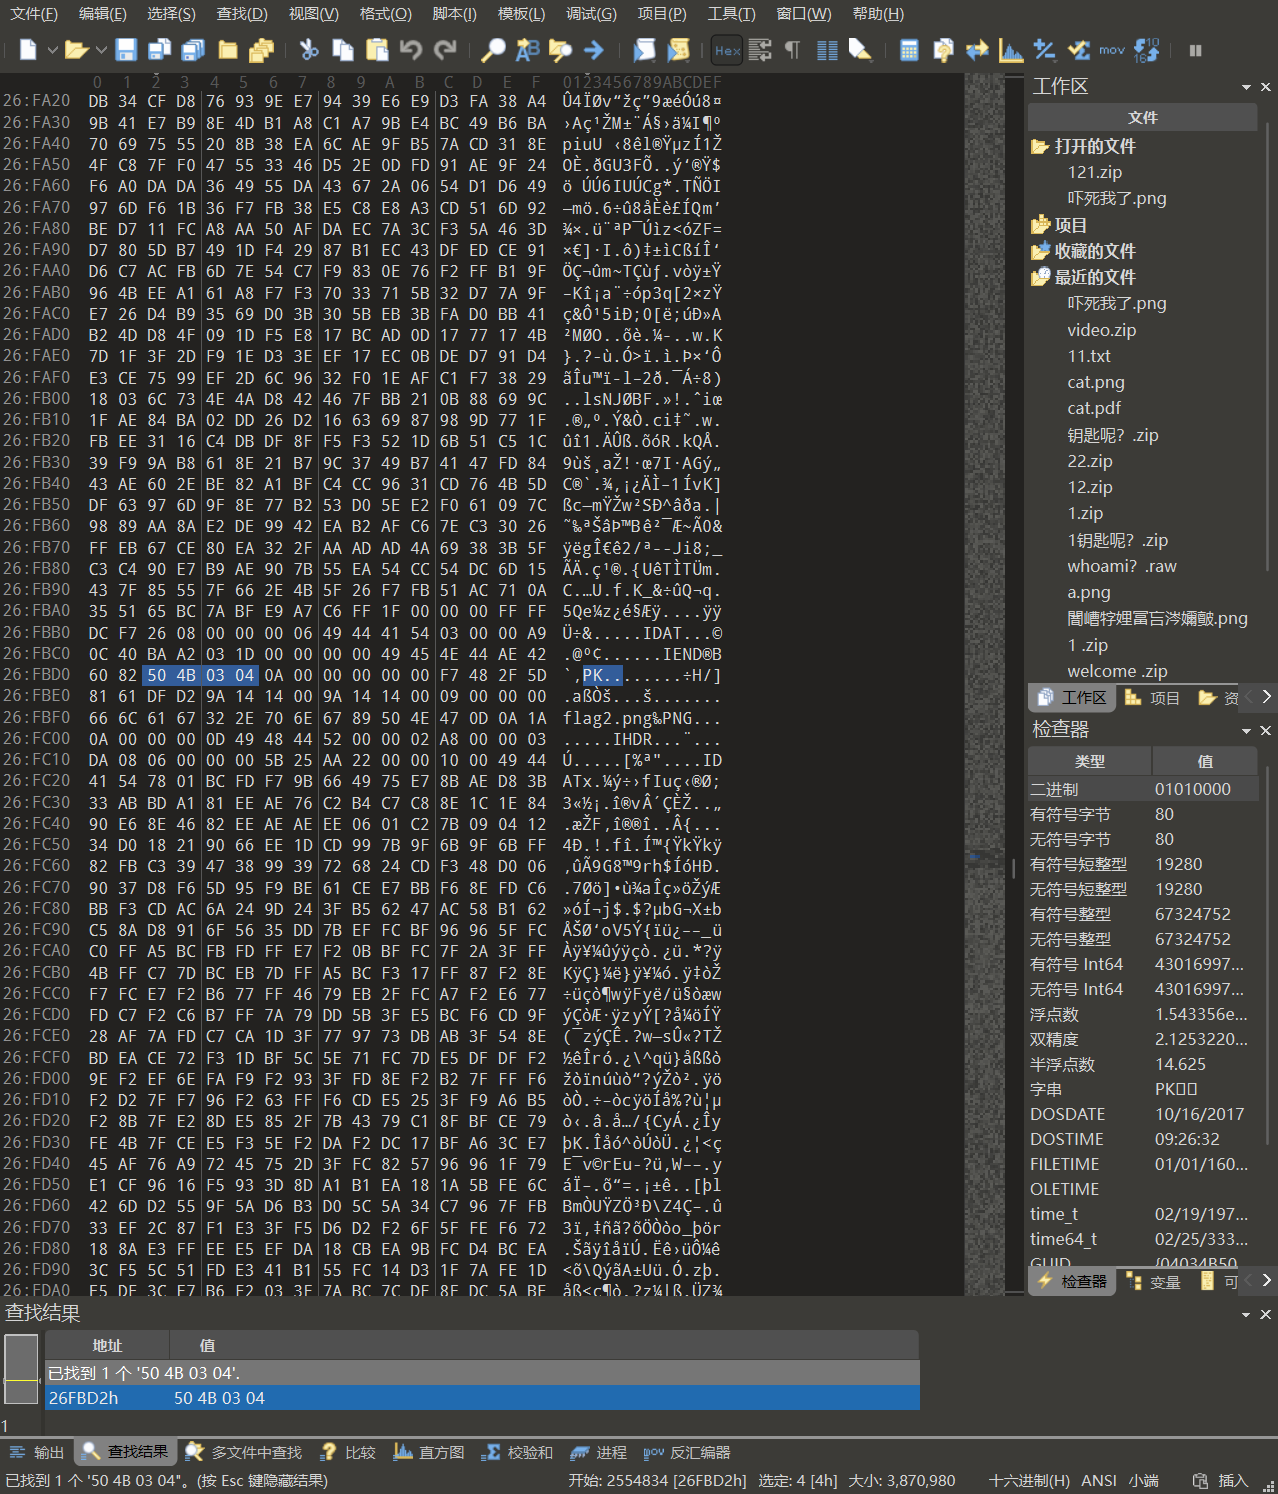Click the 地址 column header in results
The height and width of the screenshot is (1494, 1278).
click(107, 1345)
